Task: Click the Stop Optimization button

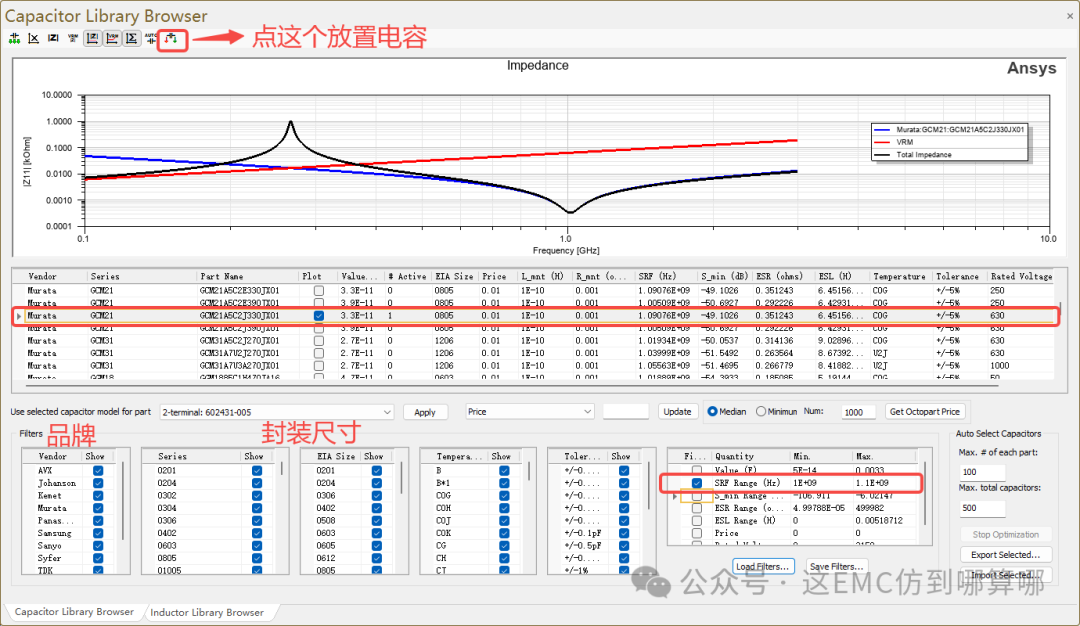Action: point(1005,534)
